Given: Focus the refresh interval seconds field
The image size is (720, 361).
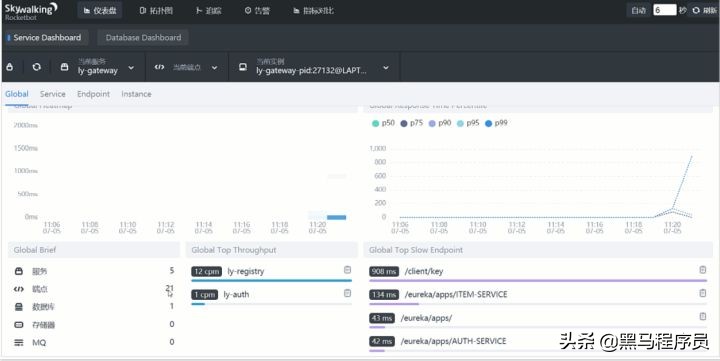Looking at the screenshot, I should point(664,10).
